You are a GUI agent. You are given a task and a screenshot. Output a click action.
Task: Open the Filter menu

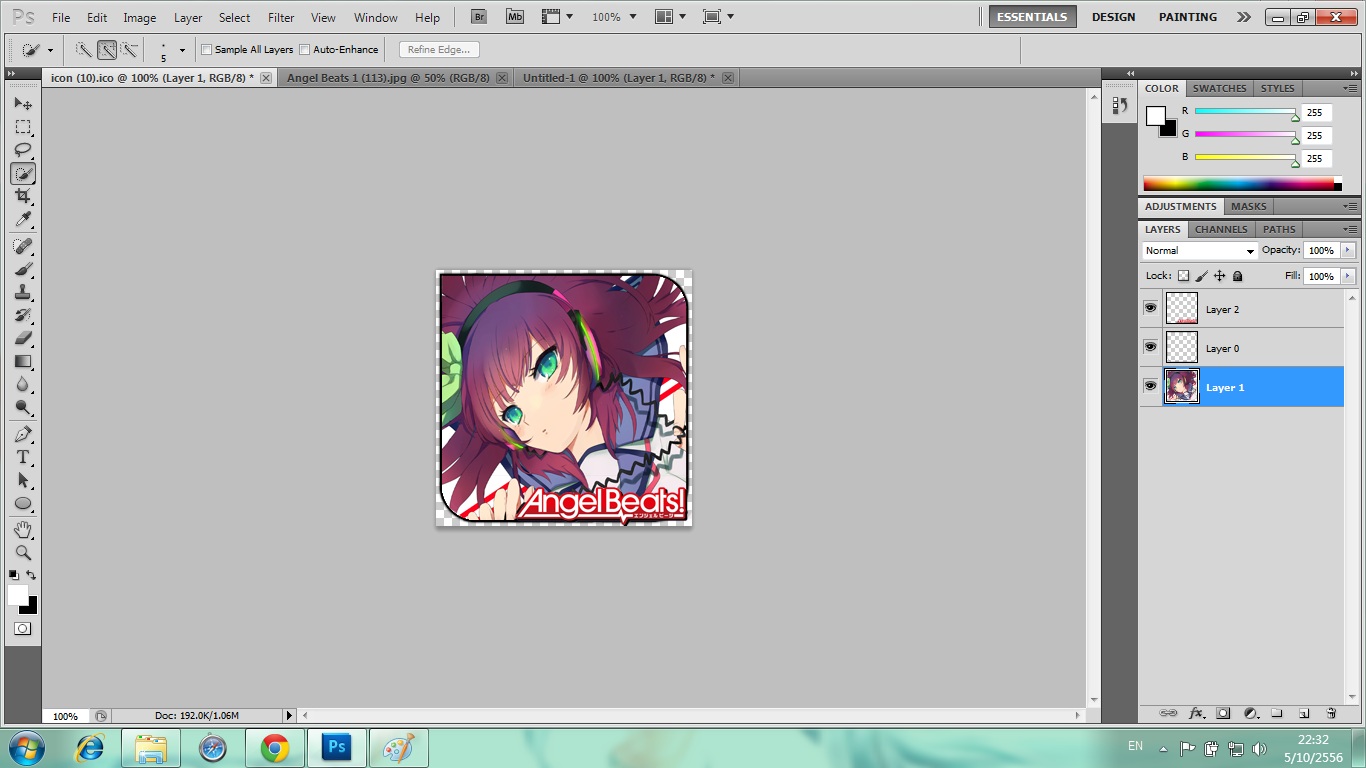pos(281,17)
